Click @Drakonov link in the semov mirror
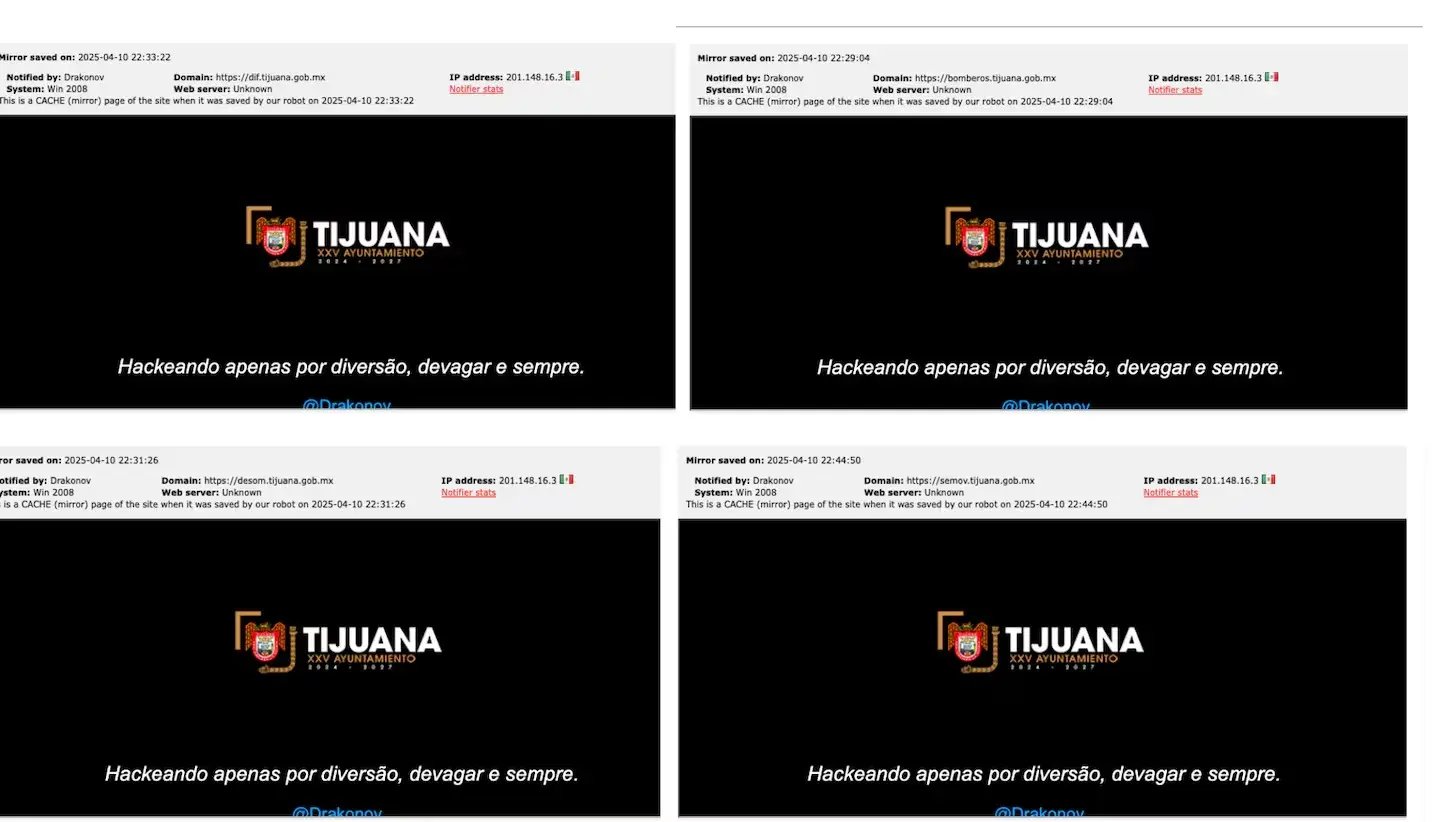This screenshot has height=822, width=1440. (1039, 811)
